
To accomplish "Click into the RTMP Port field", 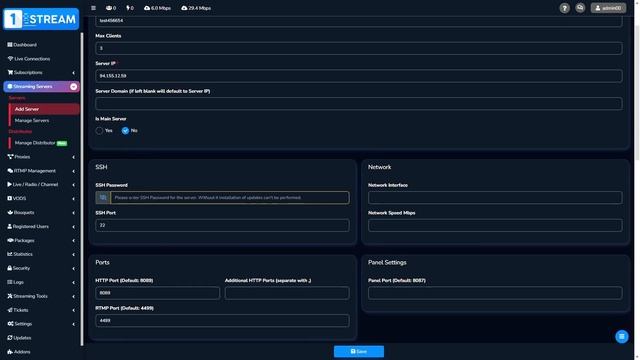I will [222, 321].
